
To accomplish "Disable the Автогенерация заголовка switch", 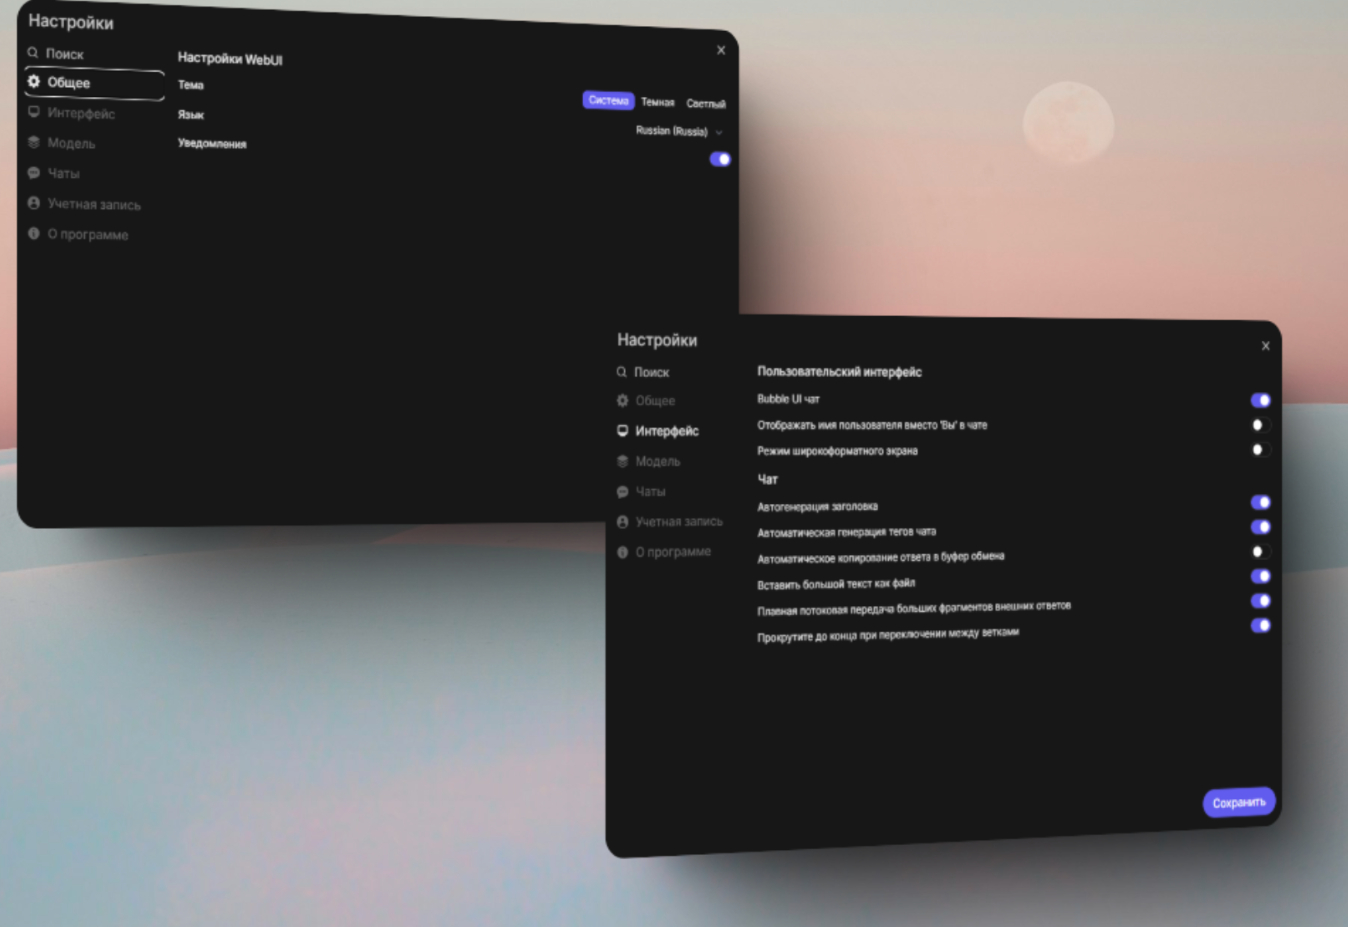I will 1261,502.
